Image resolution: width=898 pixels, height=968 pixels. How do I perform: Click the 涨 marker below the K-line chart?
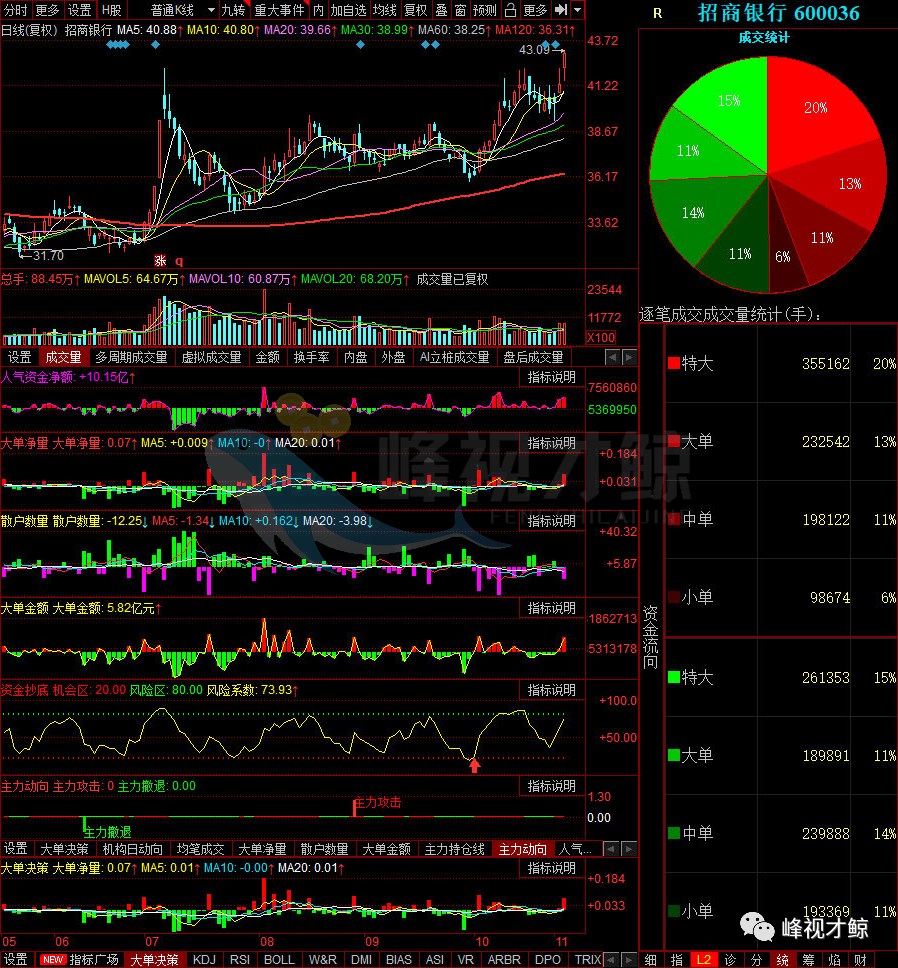[x=160, y=261]
